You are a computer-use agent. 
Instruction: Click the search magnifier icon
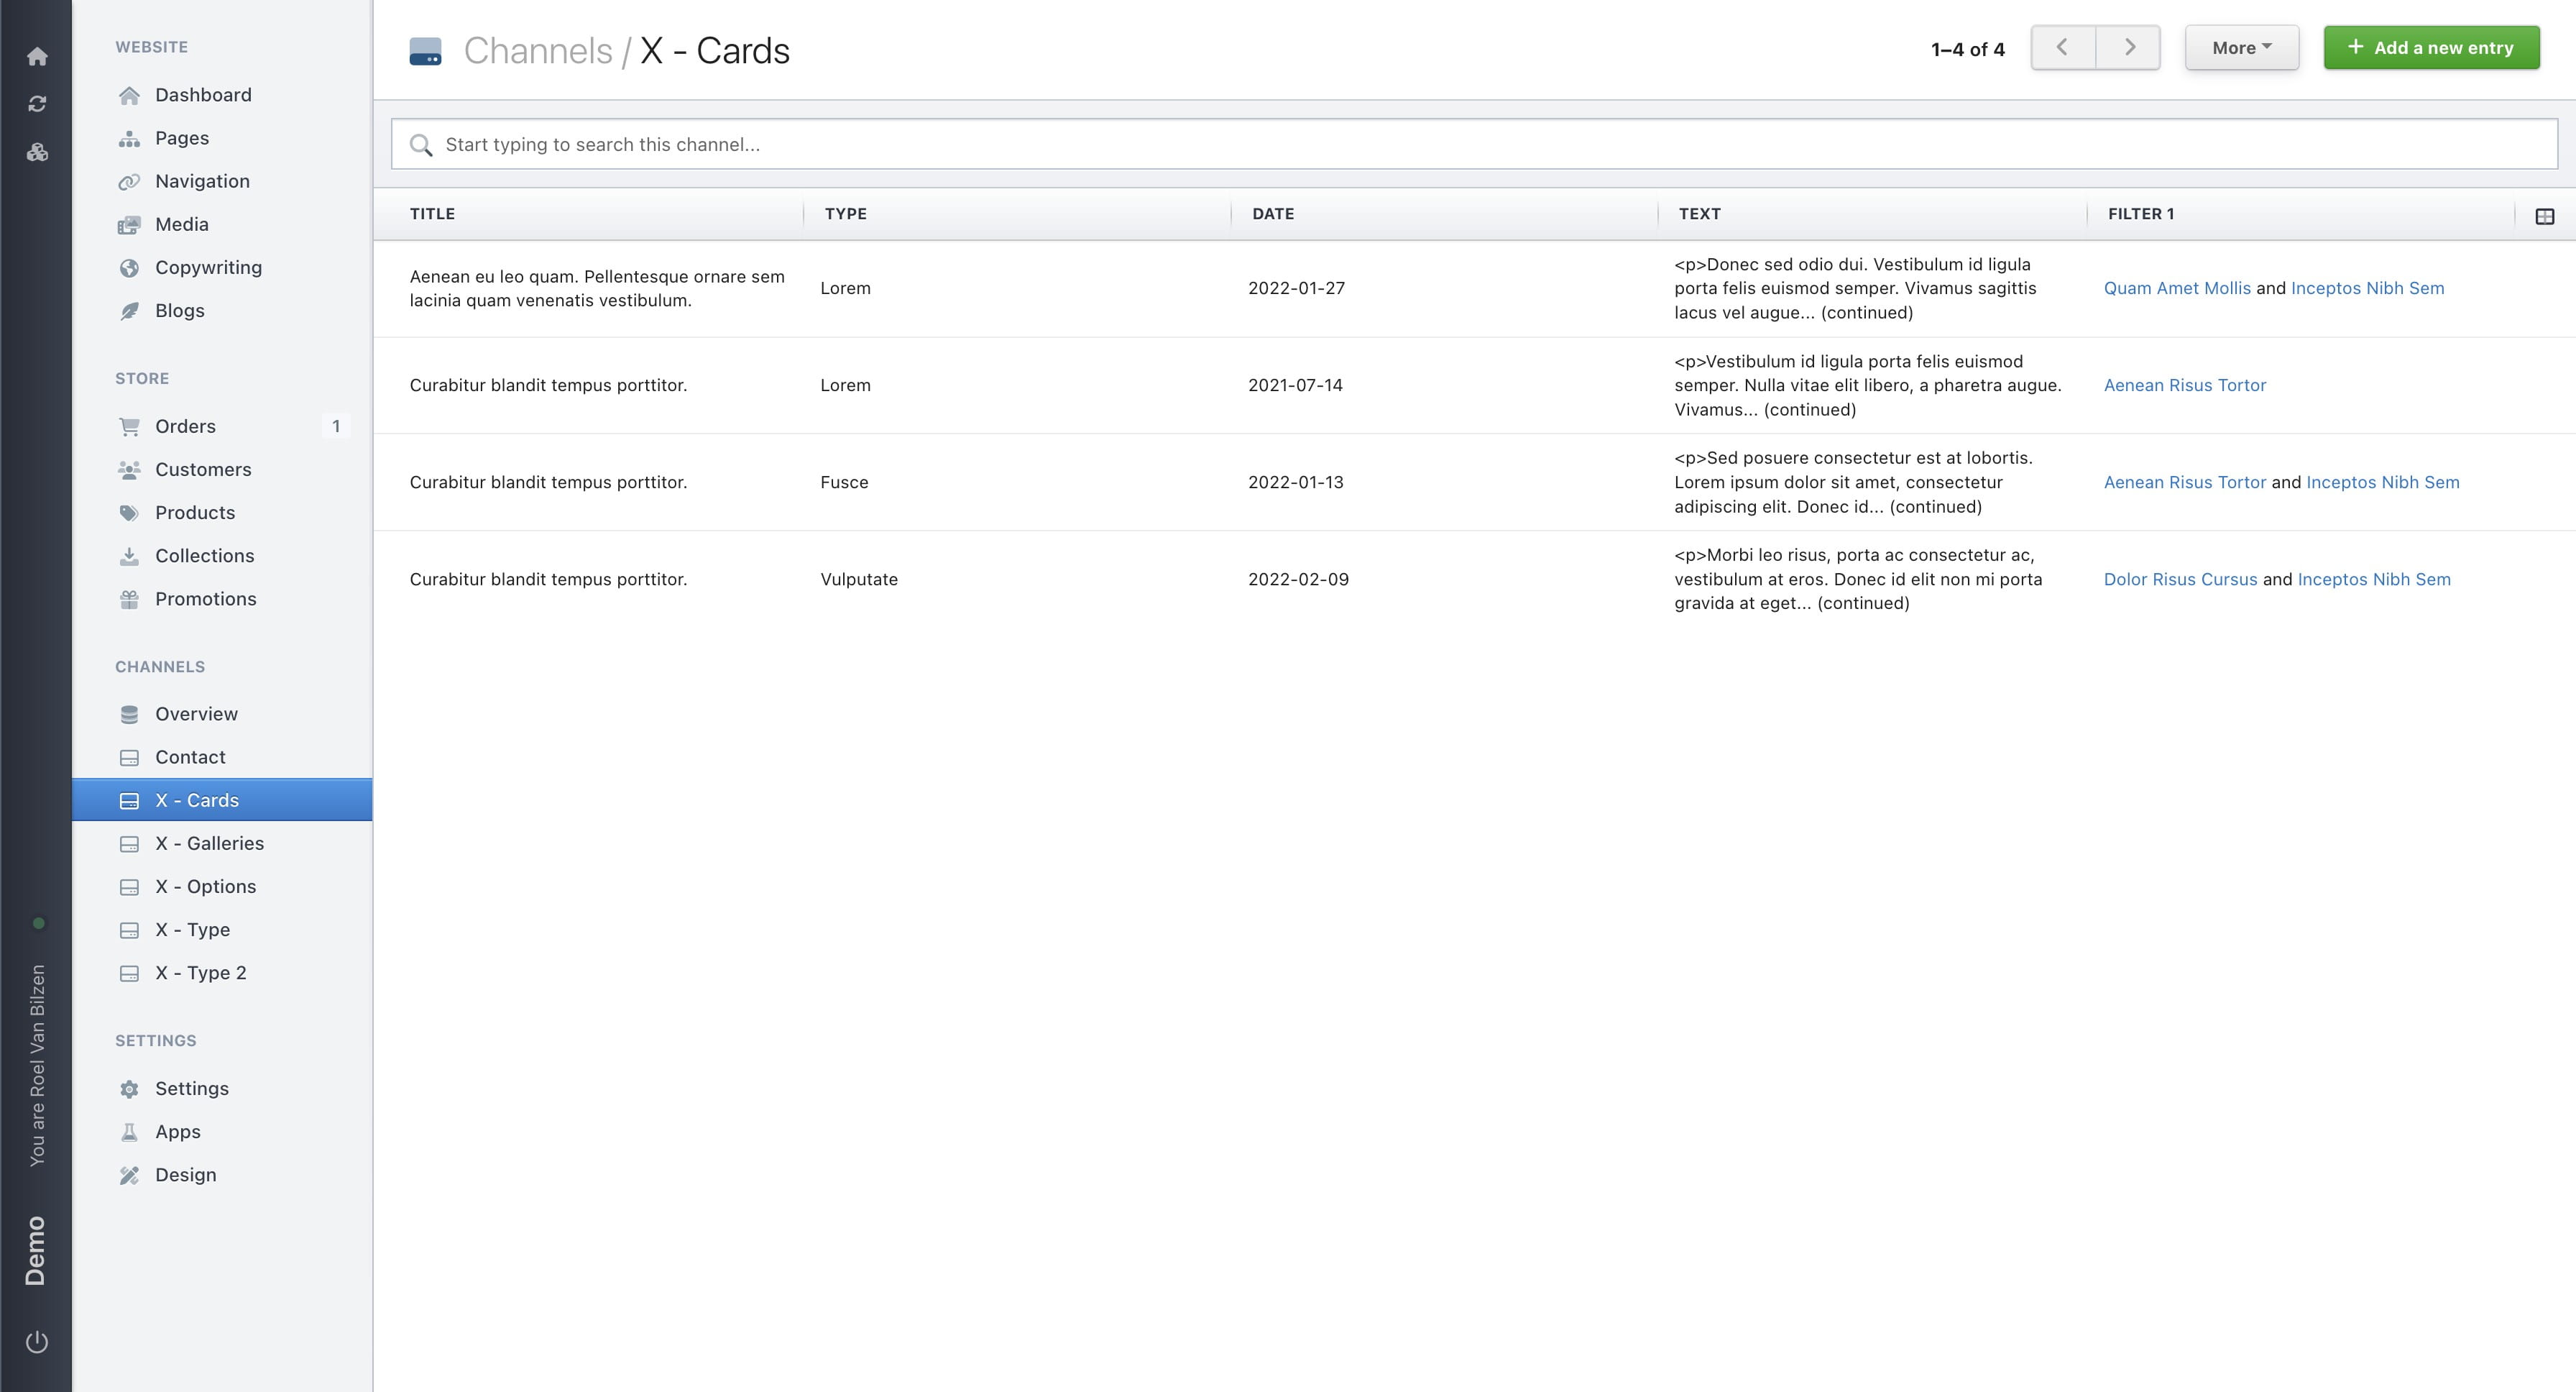[x=421, y=145]
